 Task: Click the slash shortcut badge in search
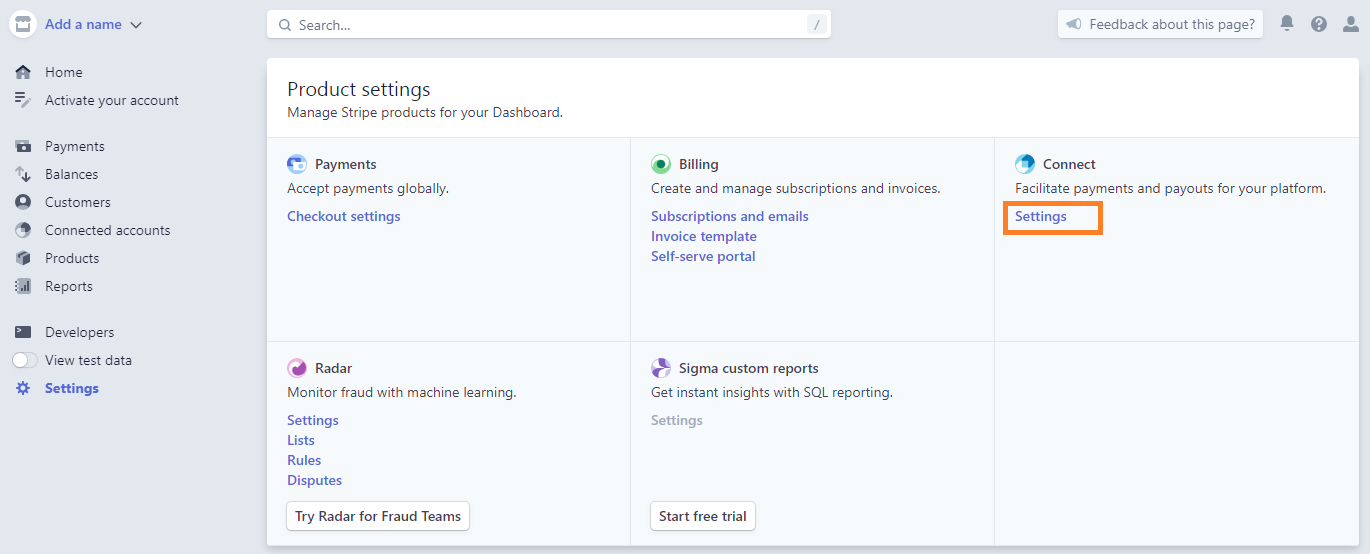click(x=816, y=24)
